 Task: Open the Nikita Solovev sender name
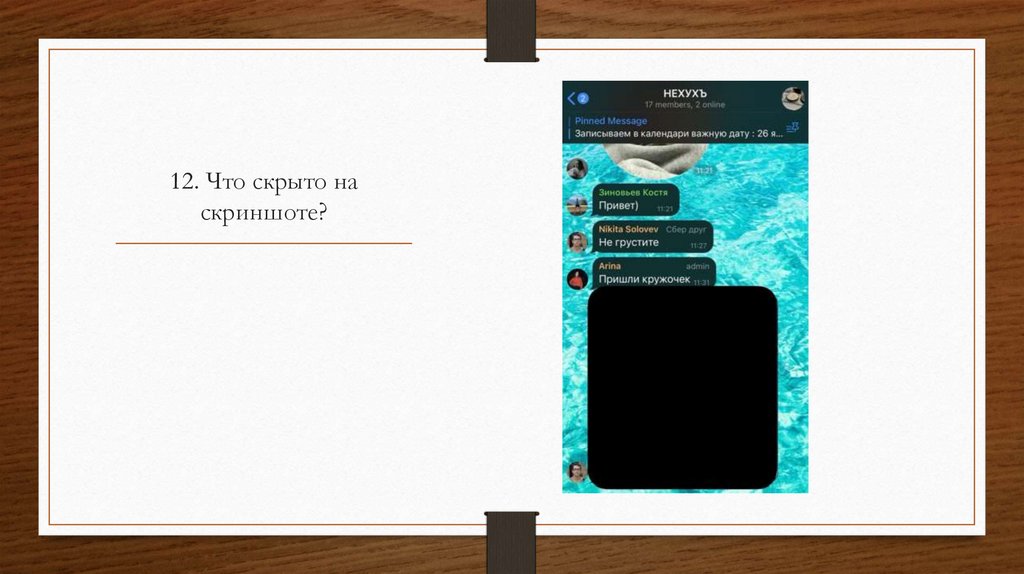click(x=628, y=229)
